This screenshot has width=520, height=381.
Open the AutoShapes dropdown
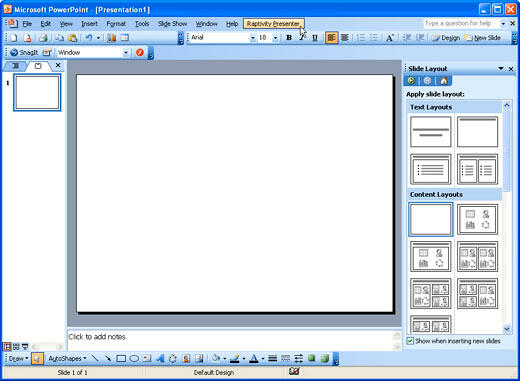[67, 359]
